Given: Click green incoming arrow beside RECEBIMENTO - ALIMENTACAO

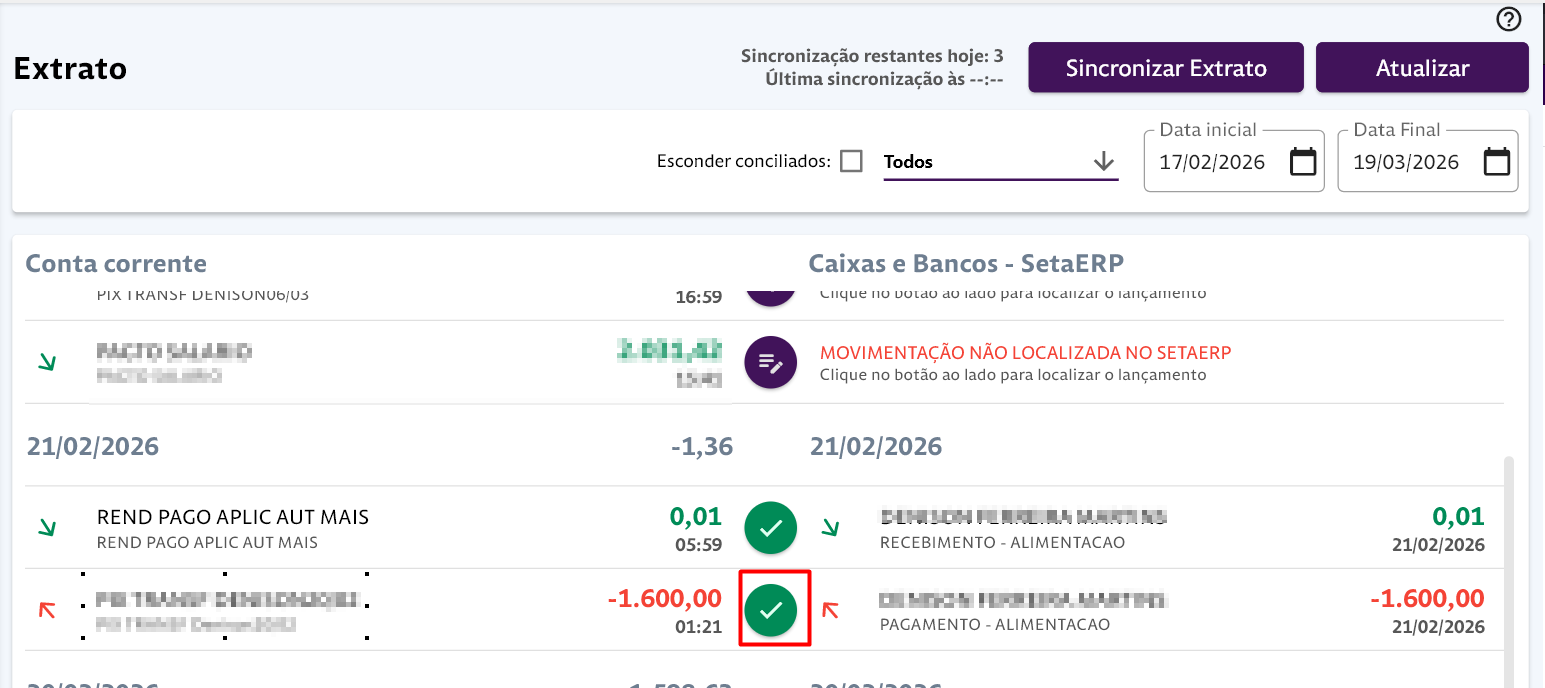Looking at the screenshot, I should [830, 527].
